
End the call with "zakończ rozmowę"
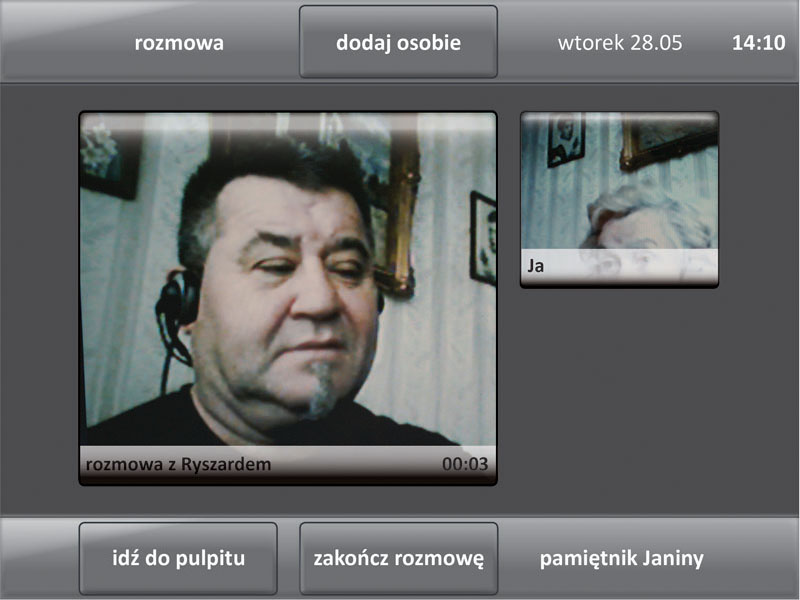pyautogui.click(x=398, y=559)
